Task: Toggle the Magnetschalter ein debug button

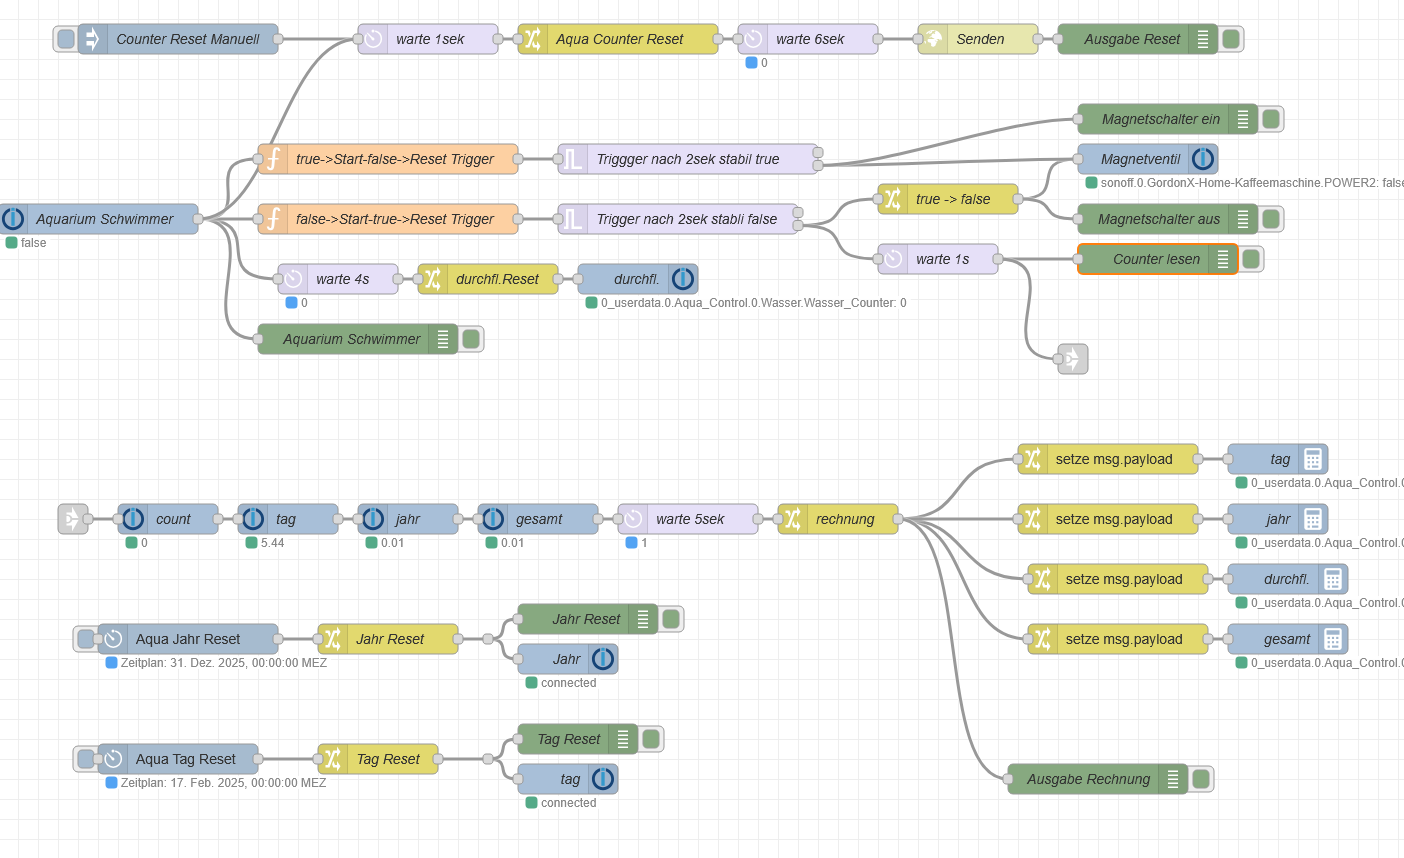Action: pos(1271,119)
